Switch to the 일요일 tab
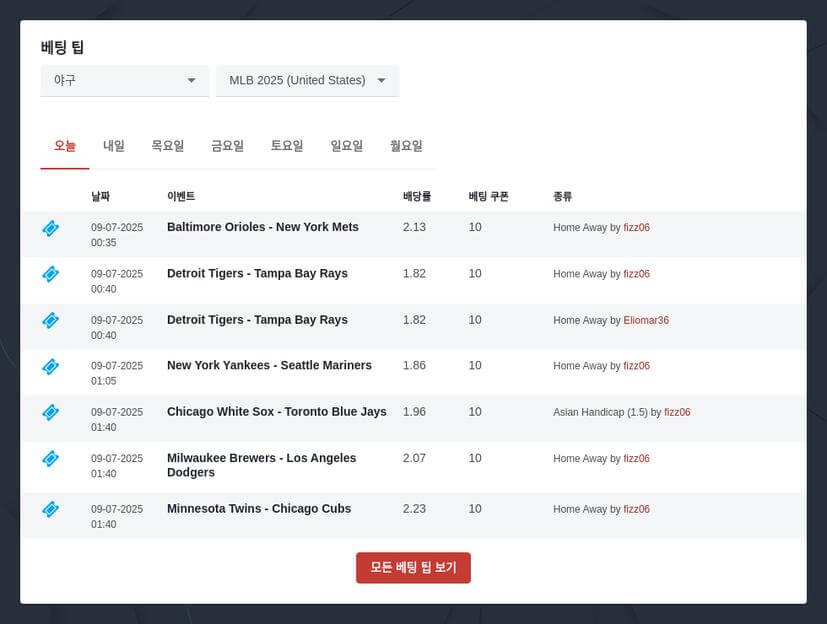The height and width of the screenshot is (624, 827). coord(347,146)
